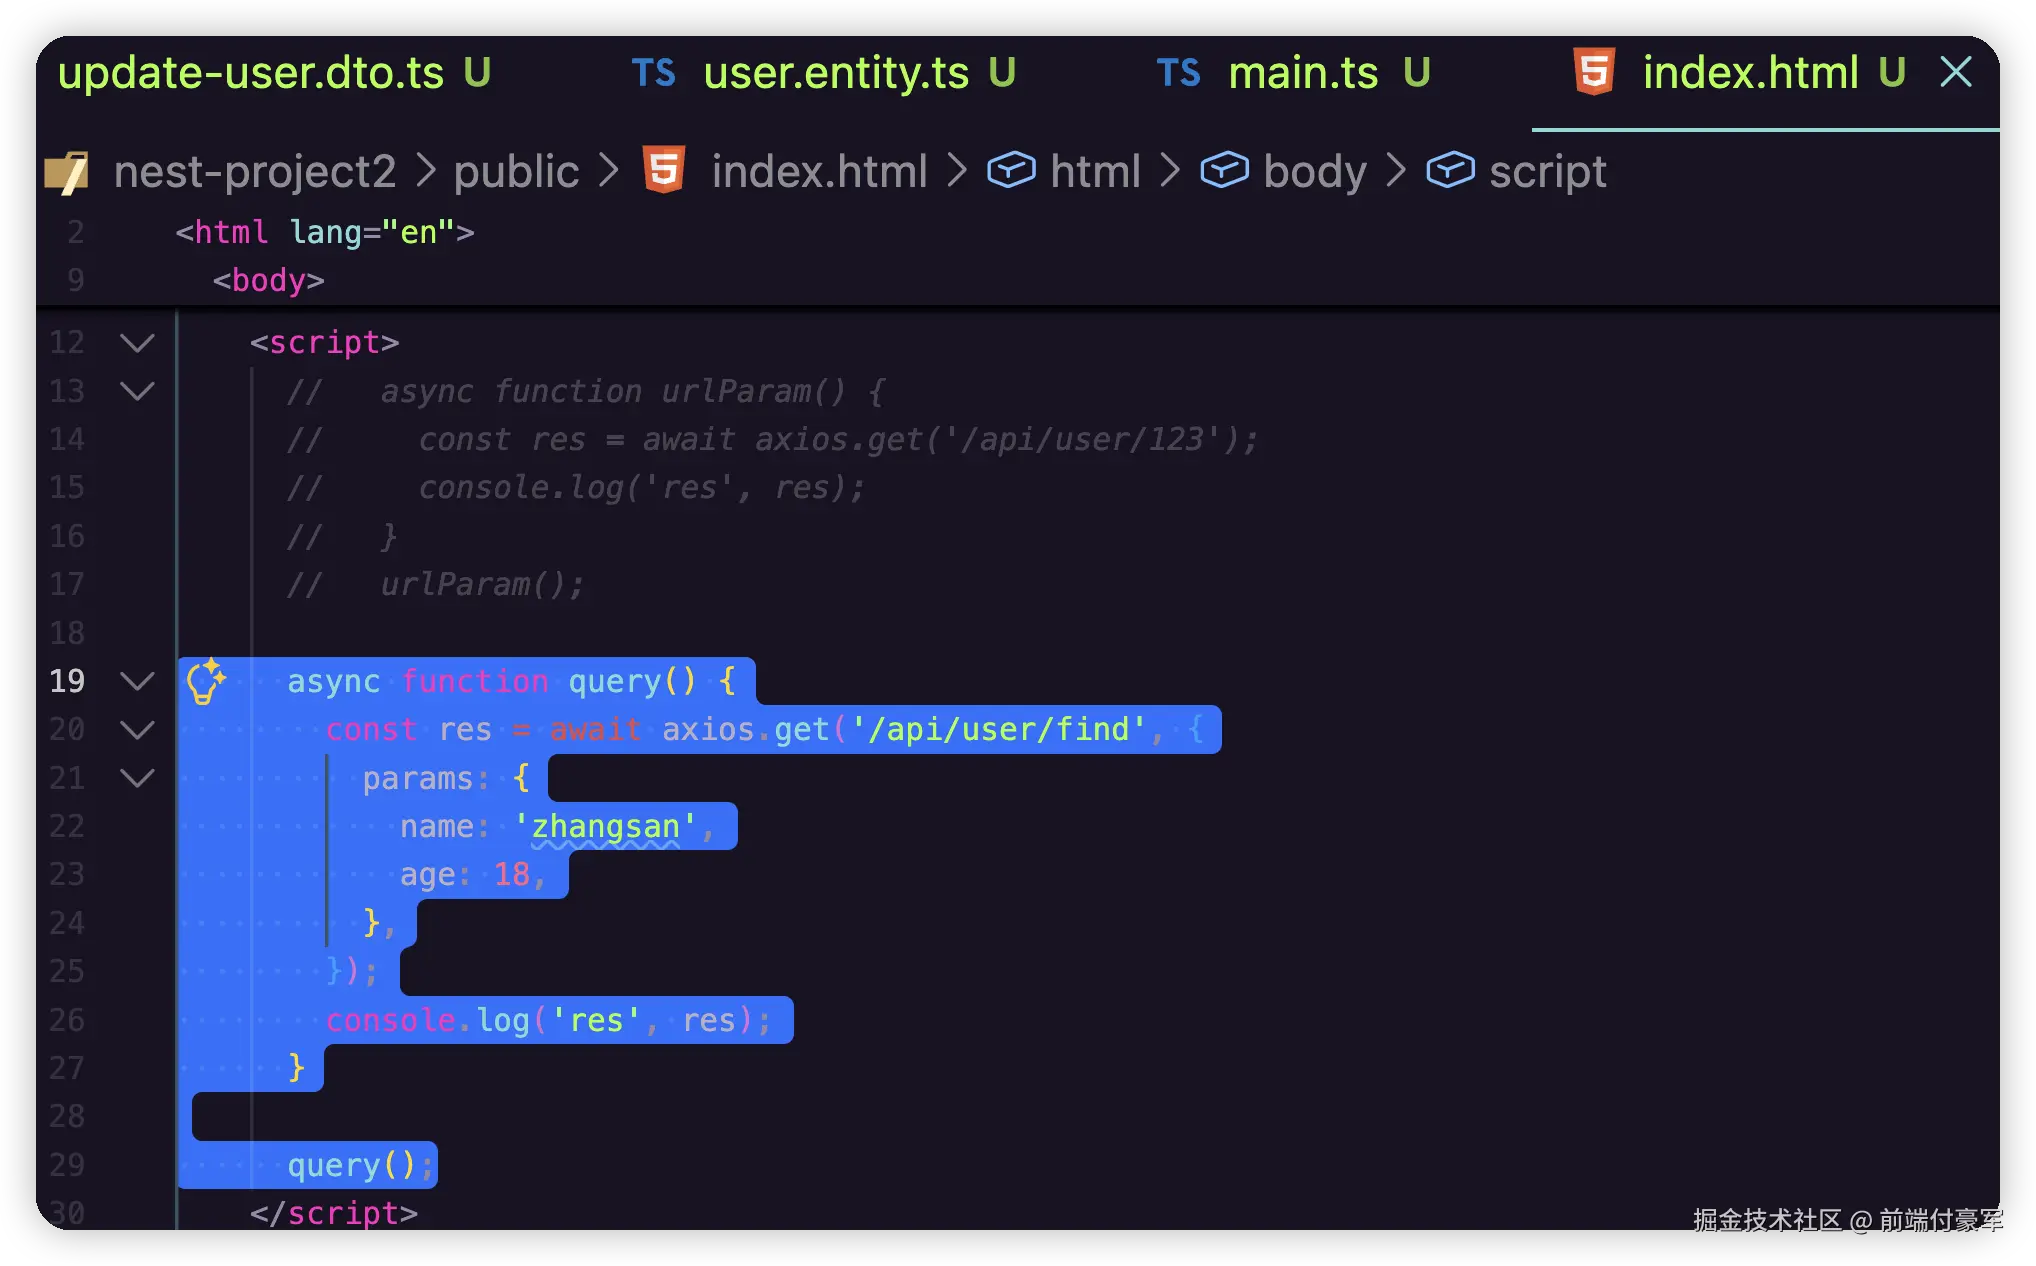Fold the axios.get call at line 20
The width and height of the screenshot is (2036, 1266).
click(x=137, y=730)
